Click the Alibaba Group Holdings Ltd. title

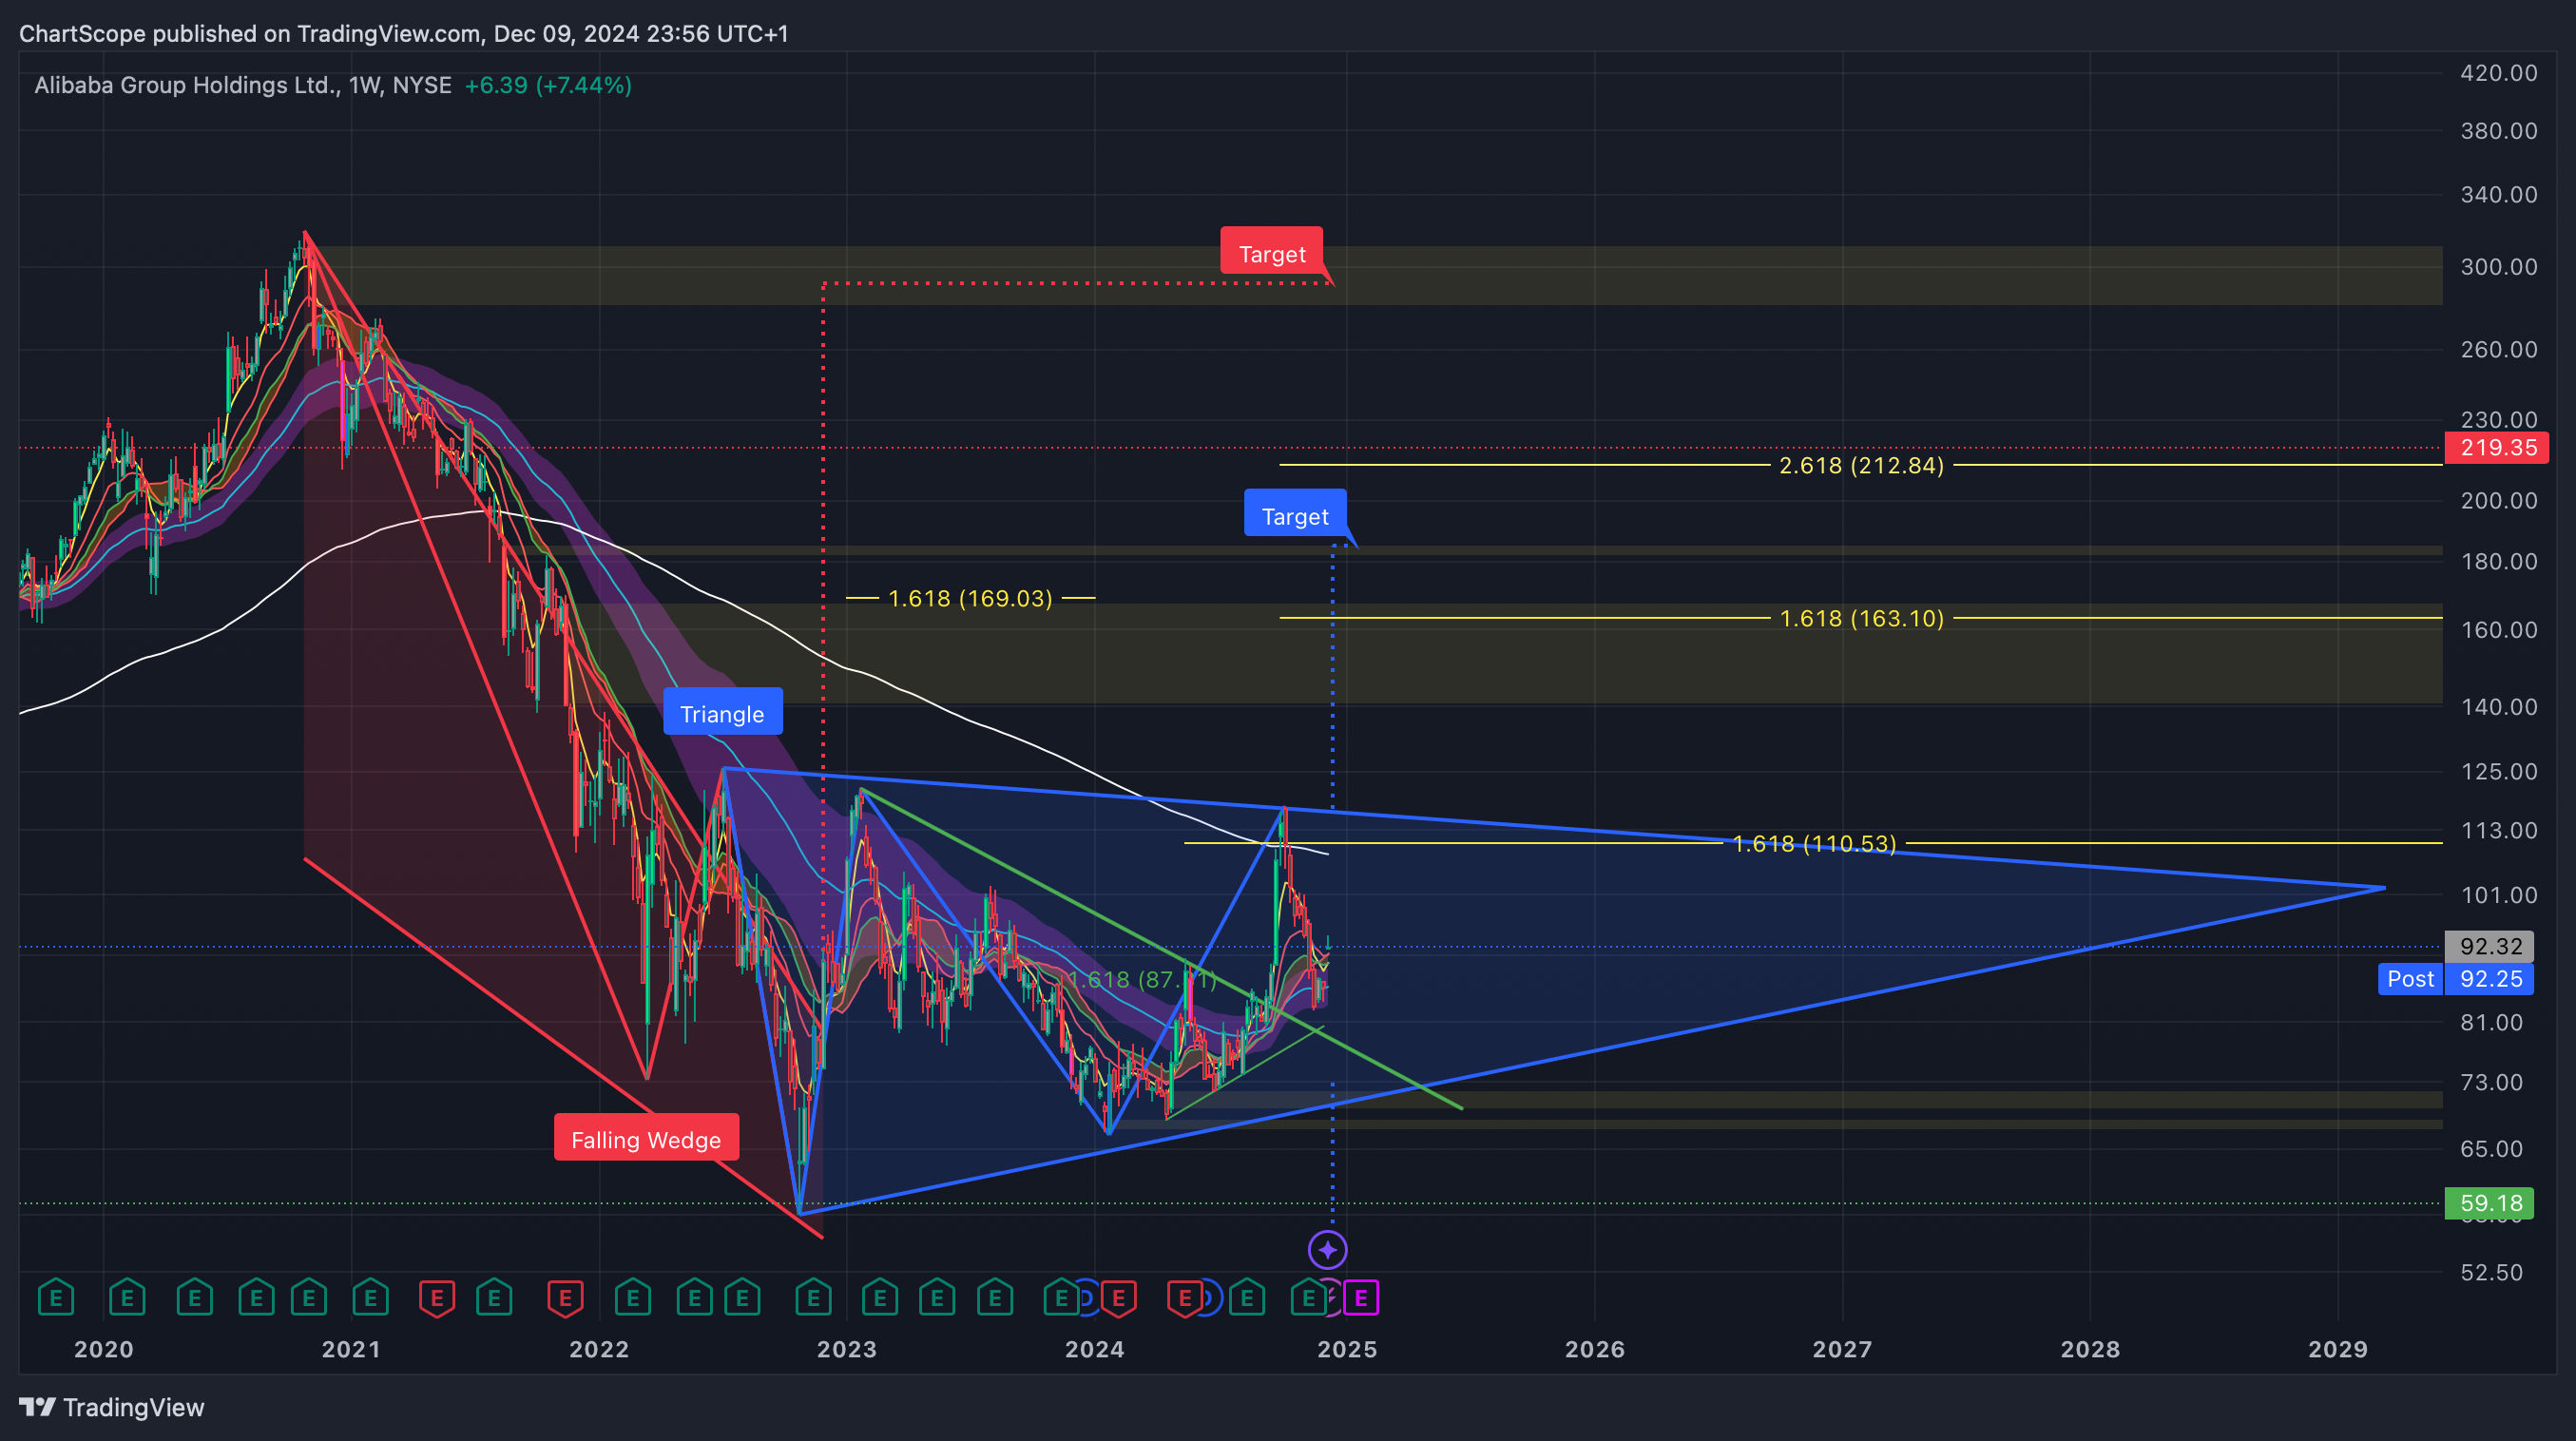coord(186,85)
